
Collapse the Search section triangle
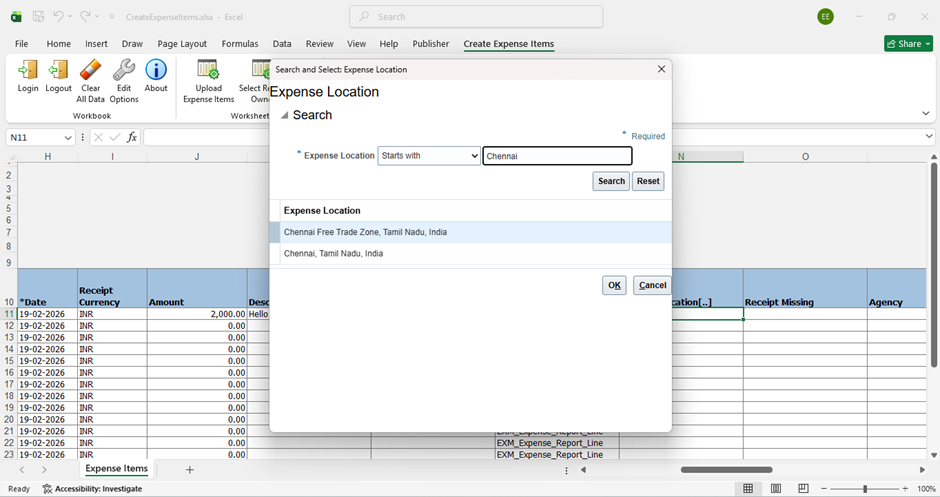point(284,115)
